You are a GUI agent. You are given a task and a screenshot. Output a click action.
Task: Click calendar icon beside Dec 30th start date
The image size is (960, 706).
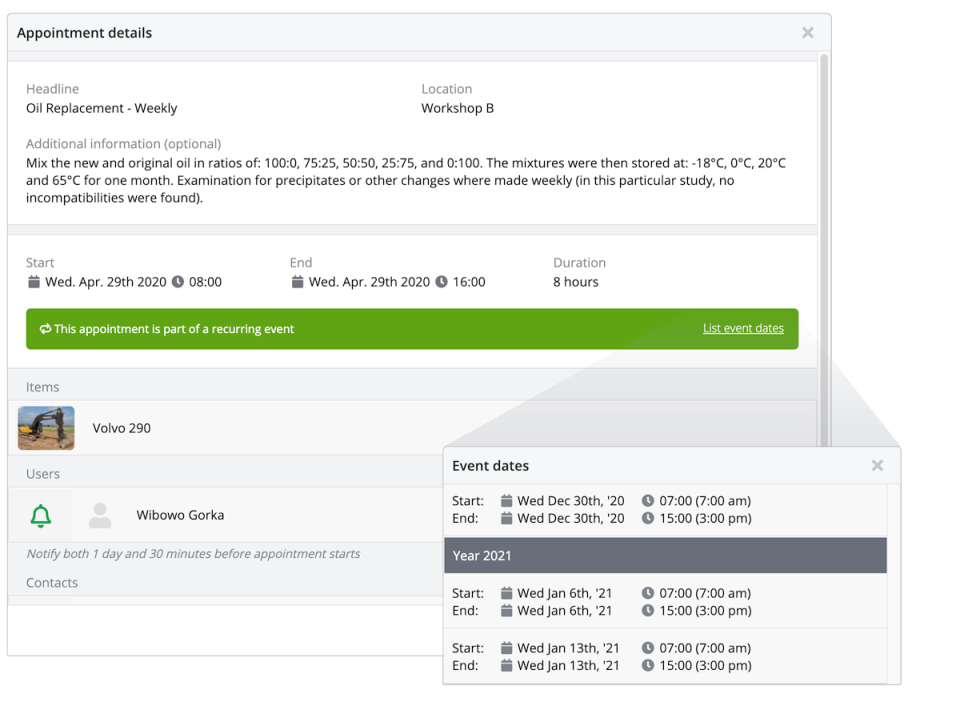[x=507, y=501]
